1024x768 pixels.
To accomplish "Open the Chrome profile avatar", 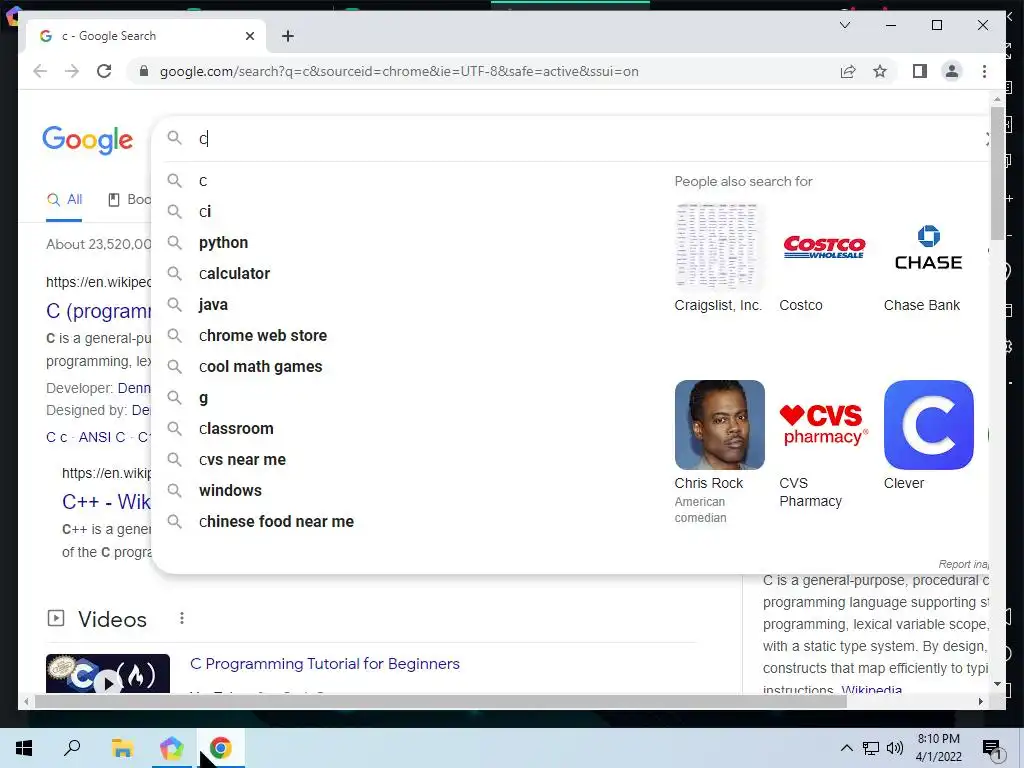I will tap(952, 71).
